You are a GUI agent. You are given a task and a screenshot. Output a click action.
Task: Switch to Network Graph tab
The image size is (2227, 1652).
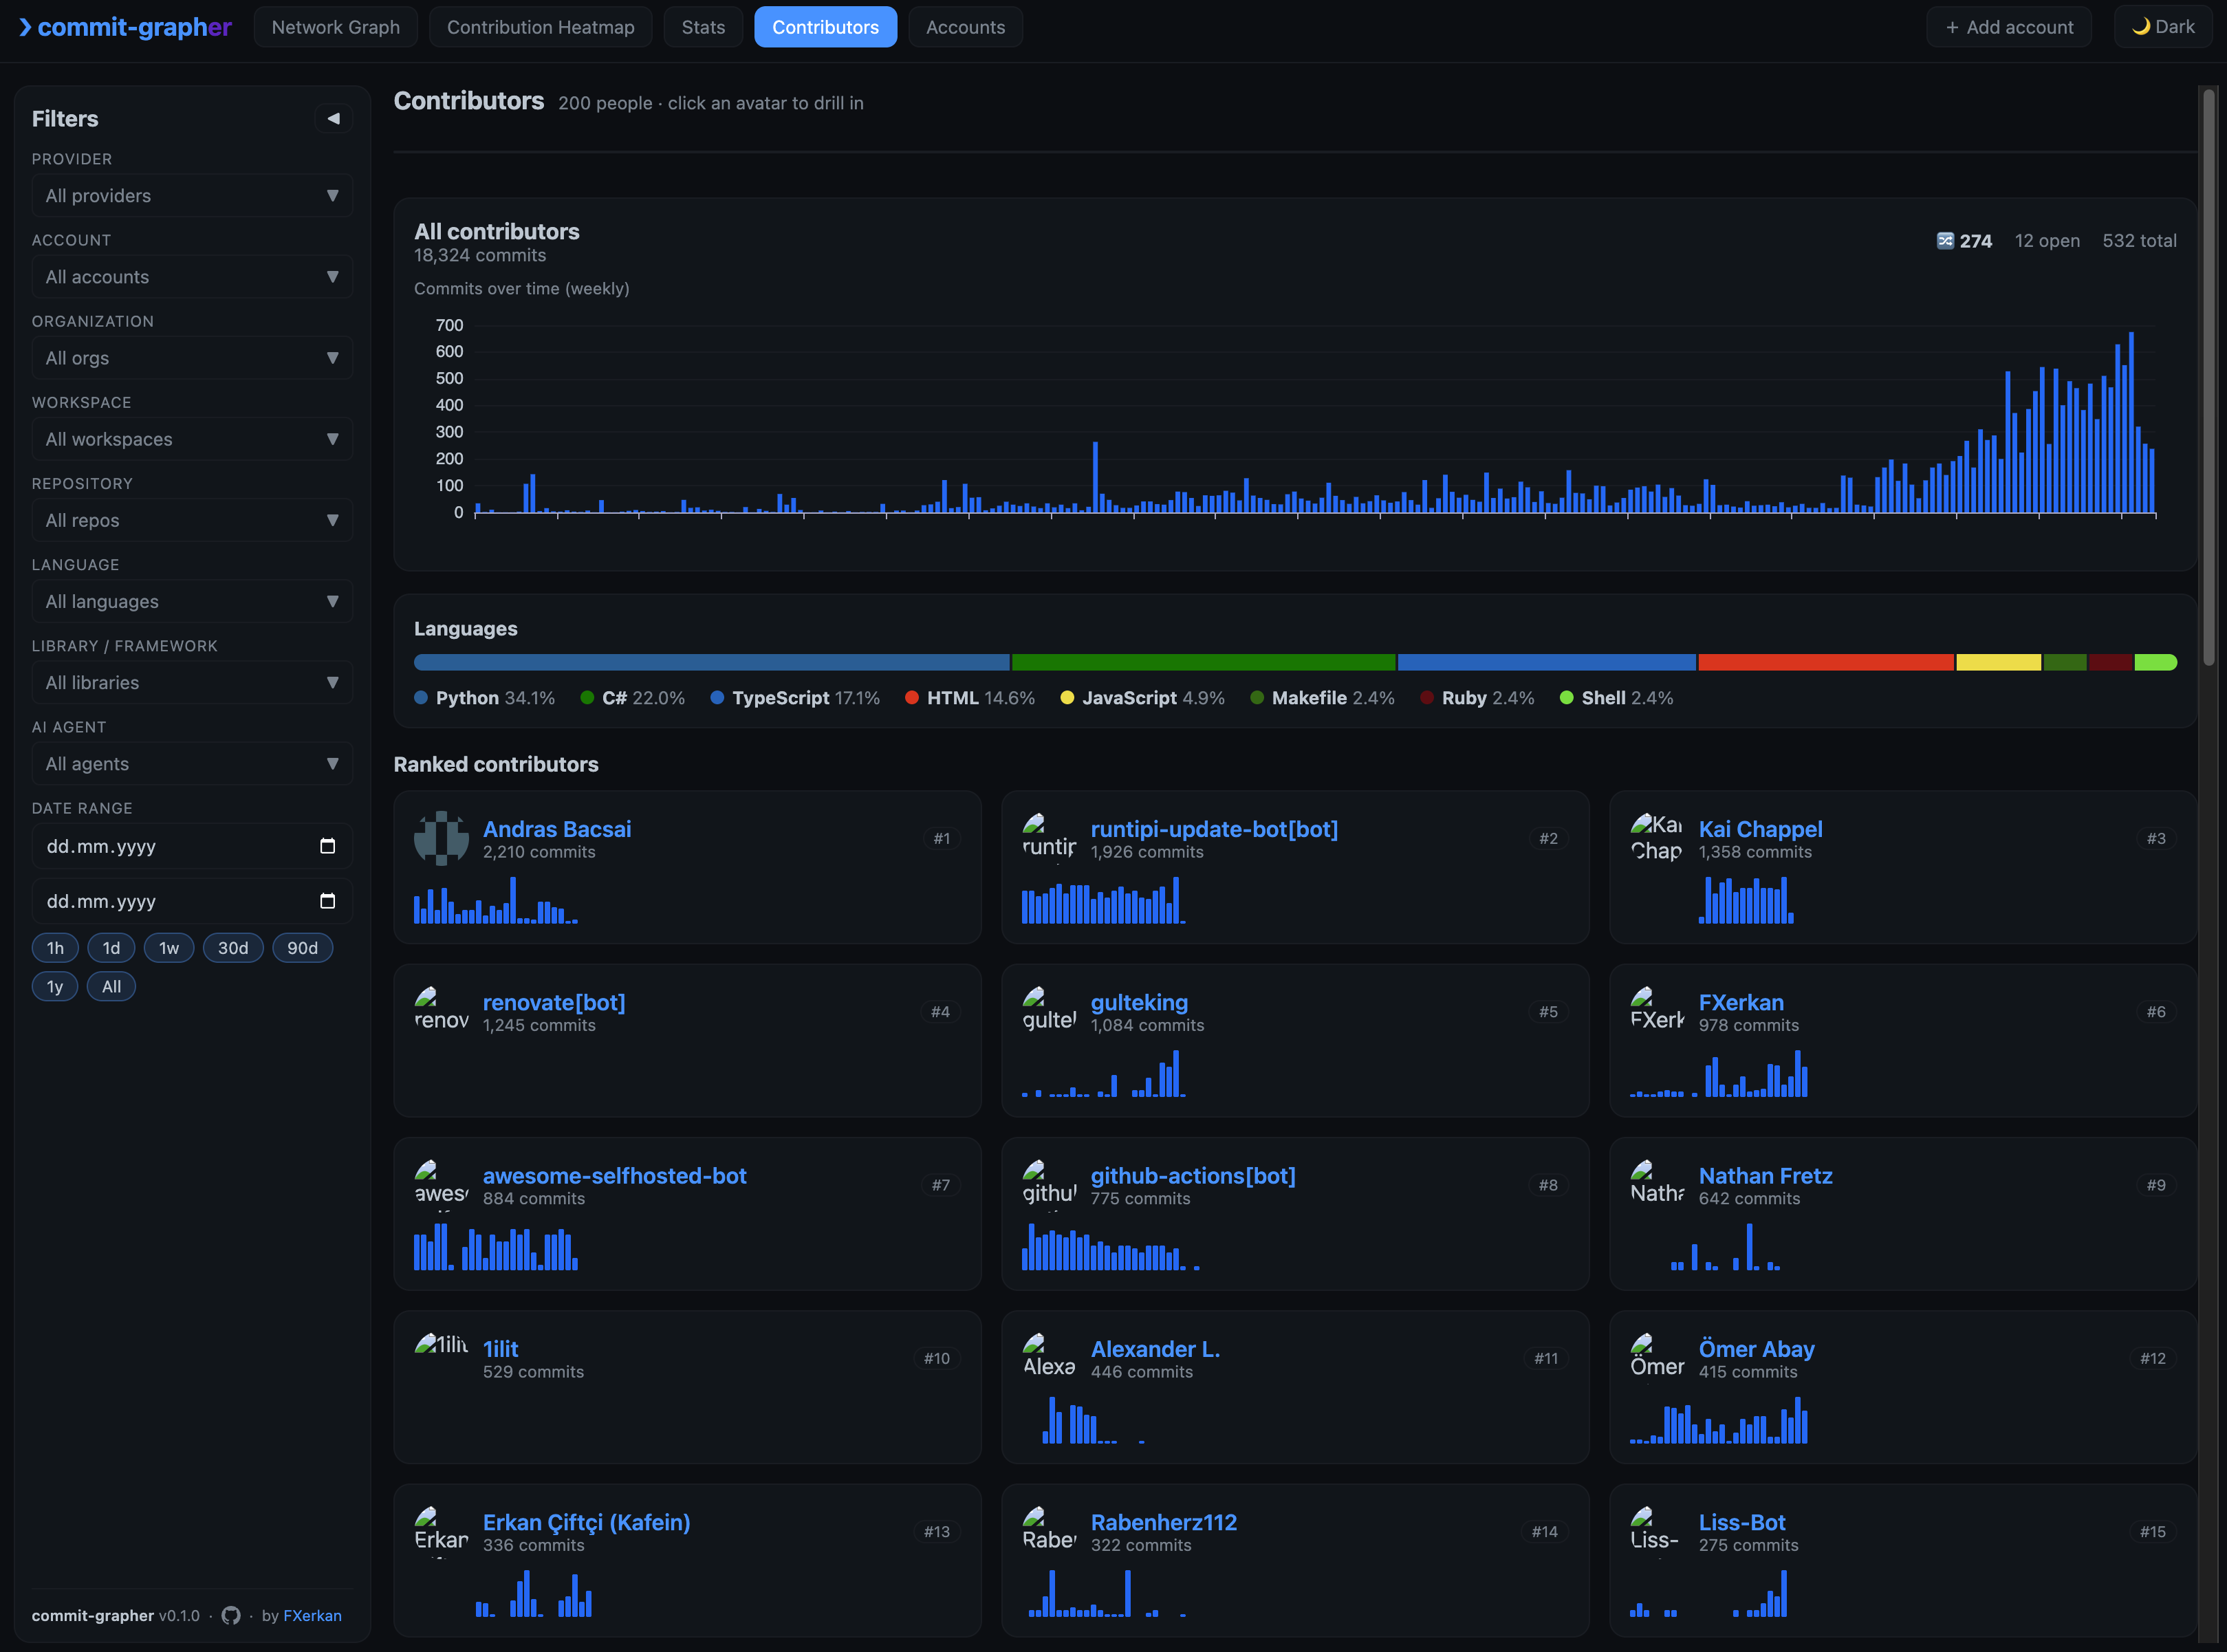336,27
